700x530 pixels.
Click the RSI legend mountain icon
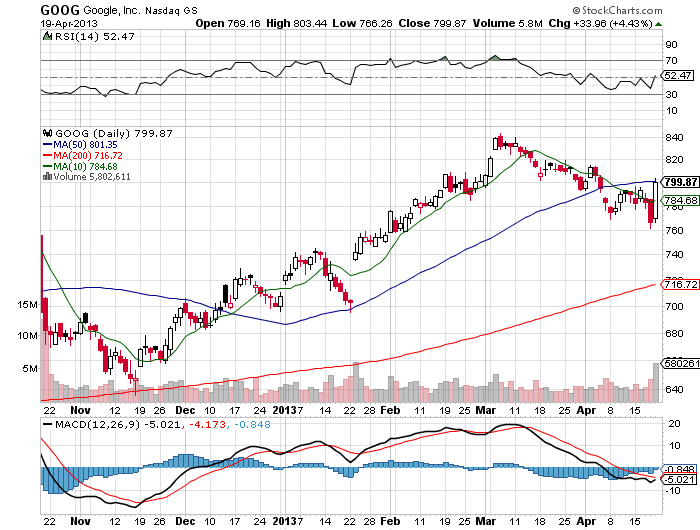[x=47, y=36]
